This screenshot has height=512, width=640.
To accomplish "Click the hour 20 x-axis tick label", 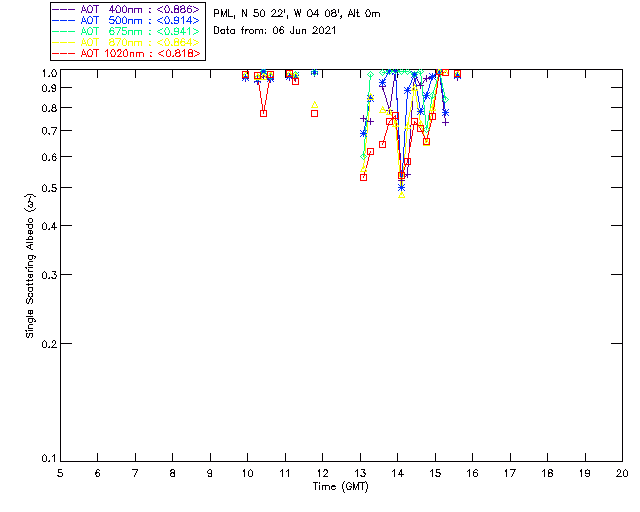I will (x=622, y=473).
